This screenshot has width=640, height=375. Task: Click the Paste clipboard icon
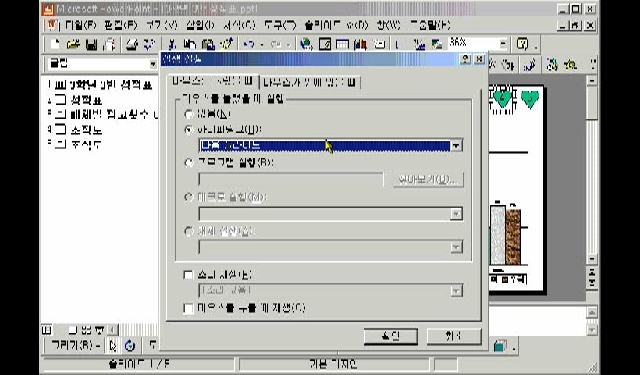point(209,44)
